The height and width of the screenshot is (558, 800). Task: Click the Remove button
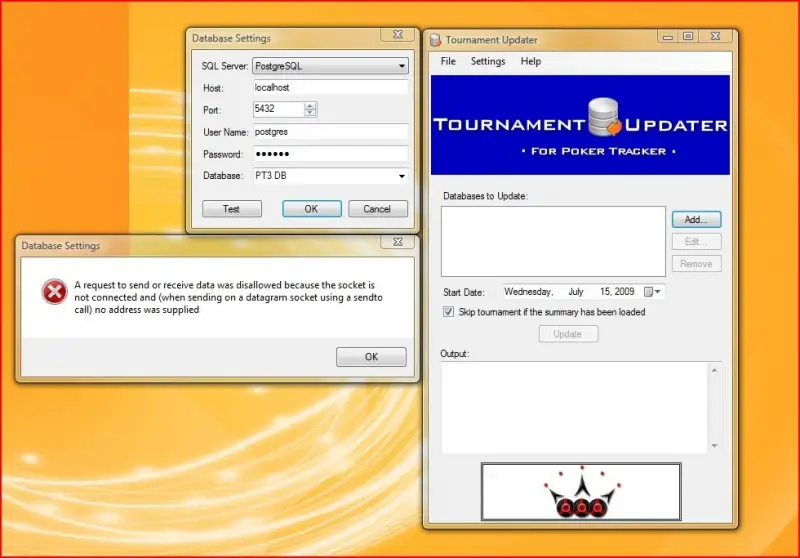click(696, 264)
